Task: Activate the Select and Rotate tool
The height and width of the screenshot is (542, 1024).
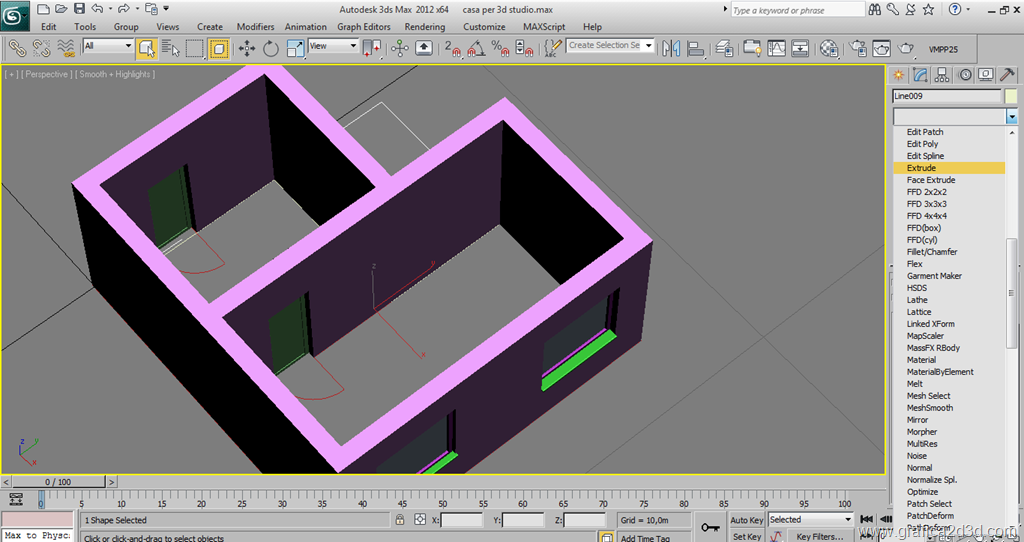Action: point(271,47)
